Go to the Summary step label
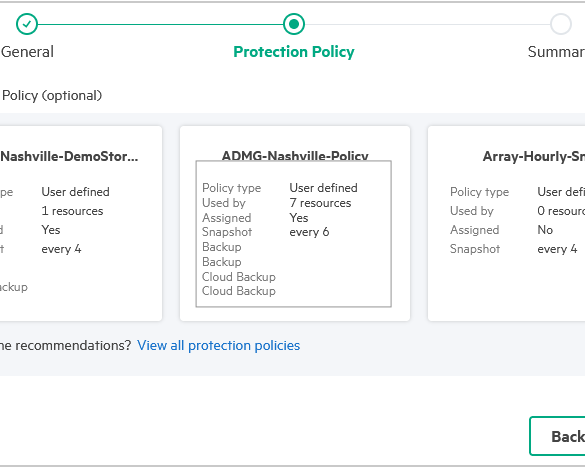The width and height of the screenshot is (585, 469). [x=556, y=51]
